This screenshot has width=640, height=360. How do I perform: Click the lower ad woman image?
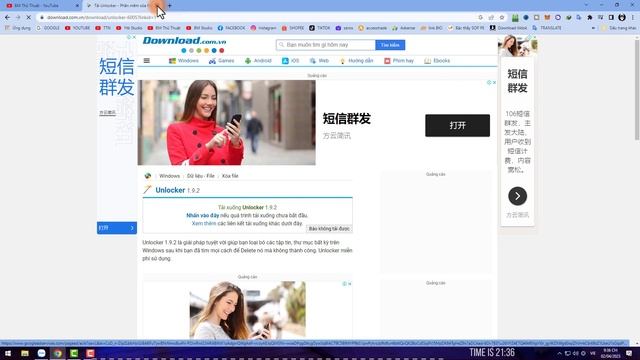point(247,310)
